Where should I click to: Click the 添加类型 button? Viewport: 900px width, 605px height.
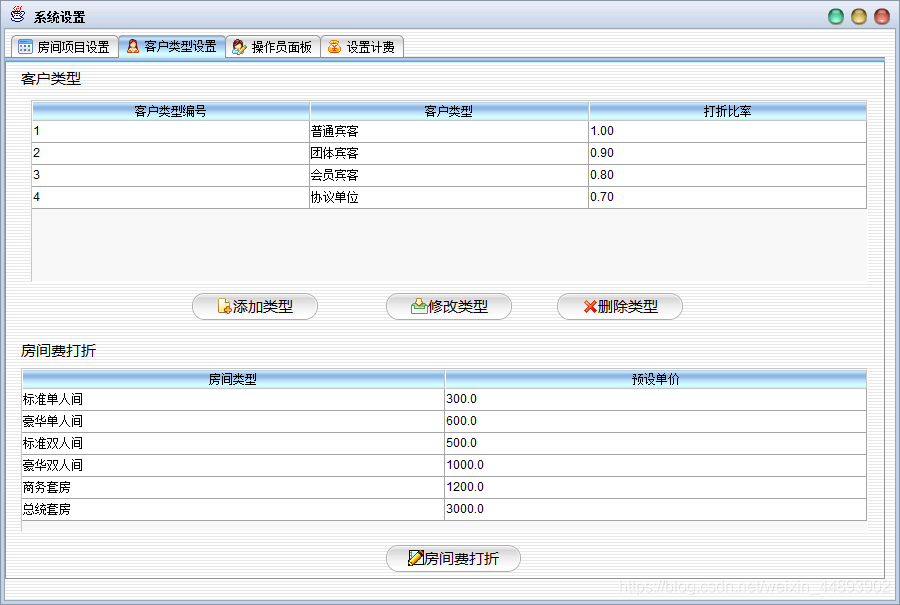point(255,307)
